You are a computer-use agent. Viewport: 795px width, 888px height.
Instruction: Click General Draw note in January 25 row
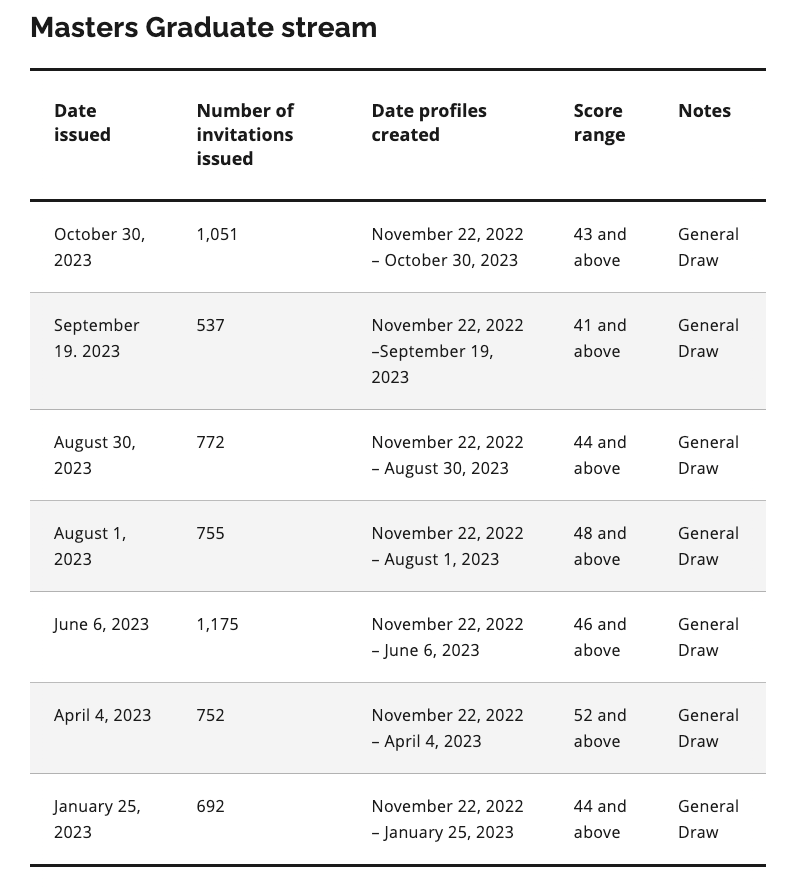click(708, 819)
